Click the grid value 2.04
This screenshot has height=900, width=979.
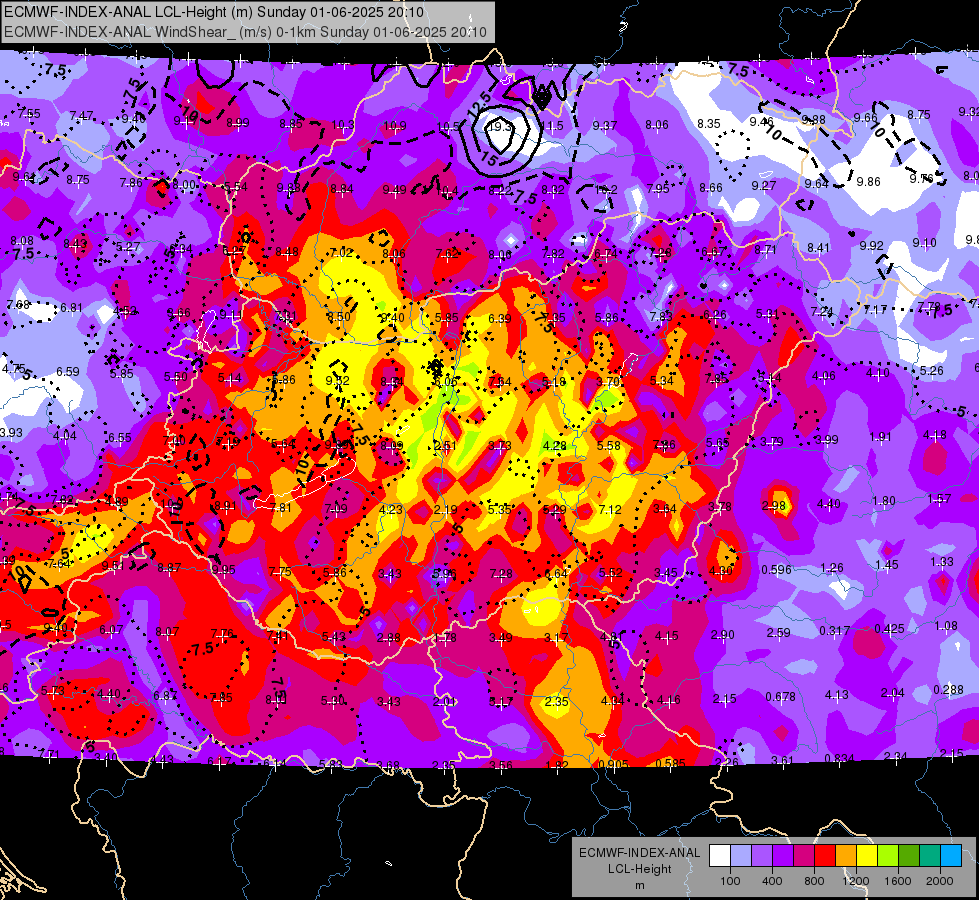coord(893,693)
